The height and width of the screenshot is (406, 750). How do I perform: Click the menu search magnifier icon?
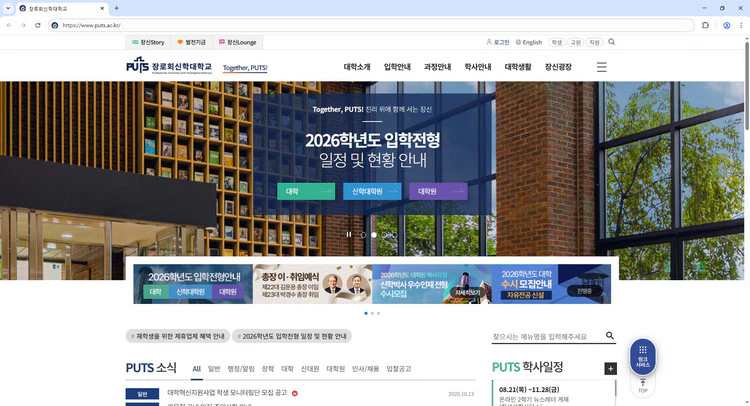coord(609,336)
